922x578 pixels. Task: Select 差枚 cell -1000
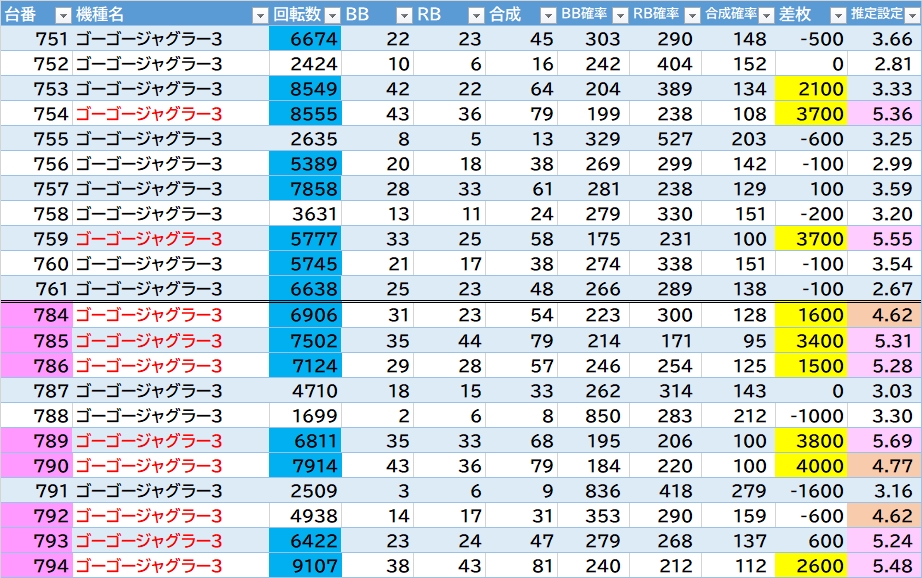click(x=811, y=416)
